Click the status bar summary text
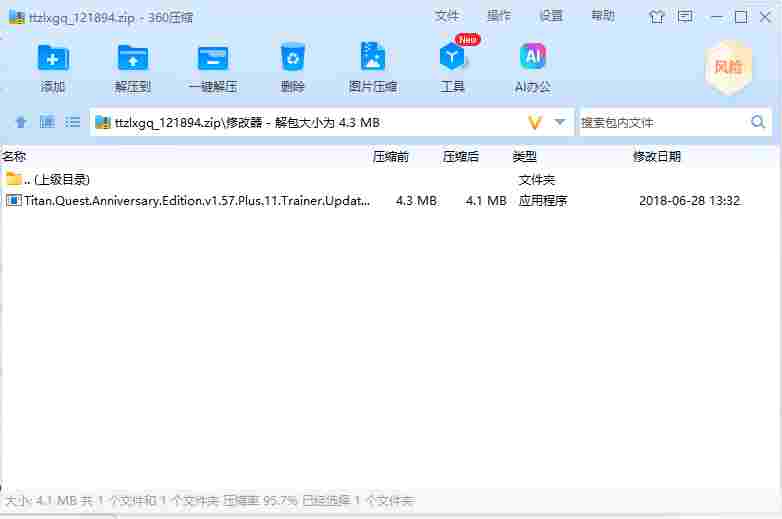 [209, 501]
